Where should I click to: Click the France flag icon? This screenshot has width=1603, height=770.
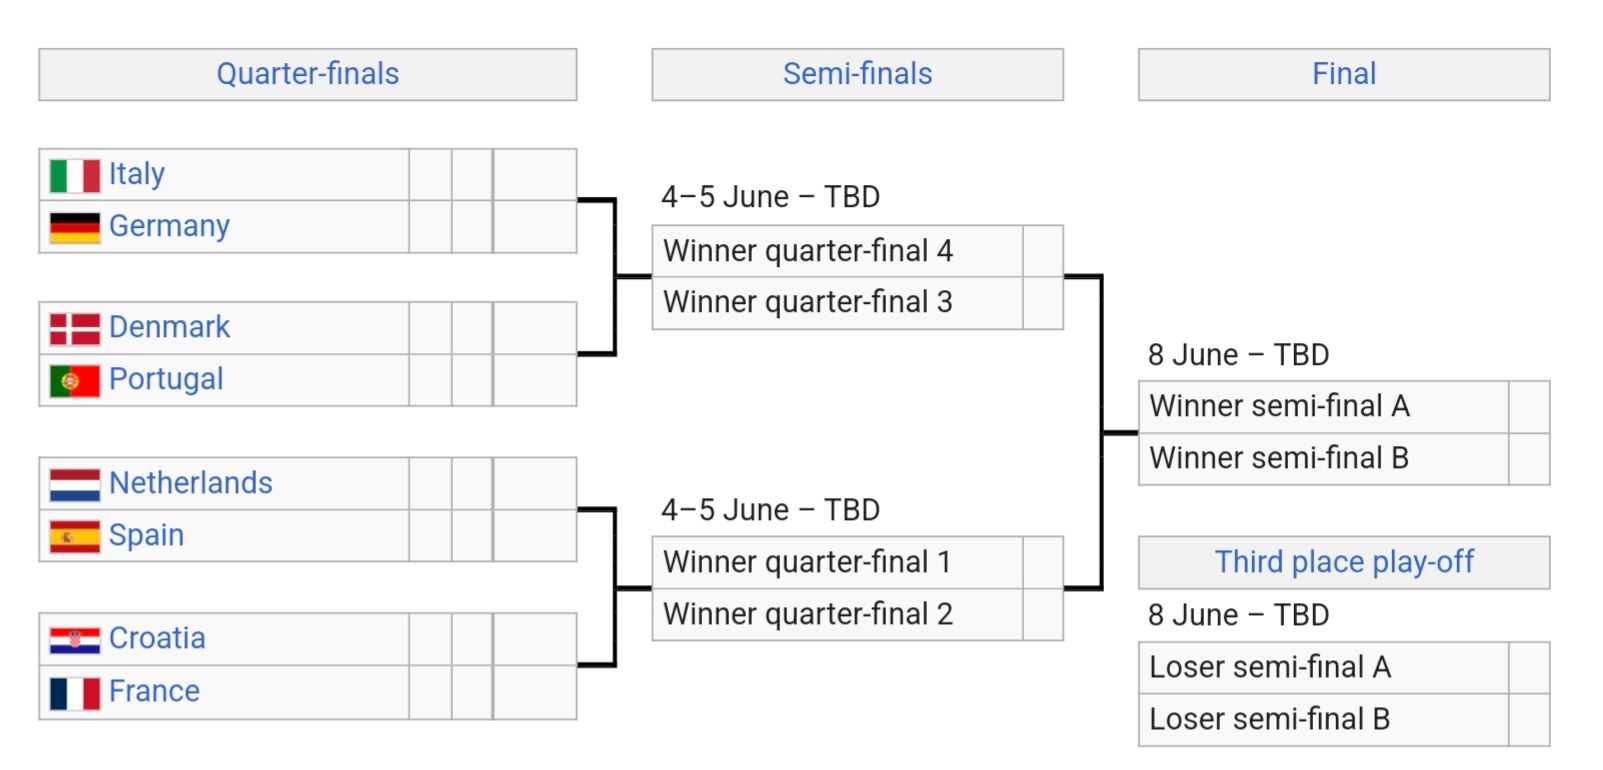pos(75,692)
